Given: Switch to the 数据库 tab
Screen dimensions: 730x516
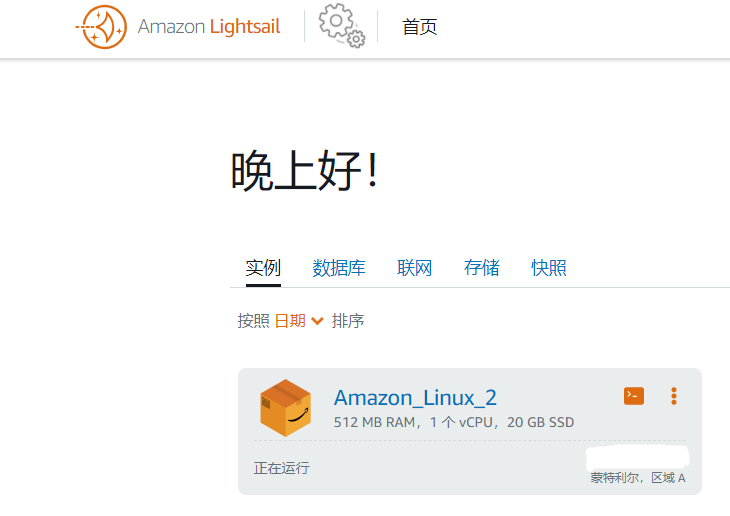Looking at the screenshot, I should [338, 268].
